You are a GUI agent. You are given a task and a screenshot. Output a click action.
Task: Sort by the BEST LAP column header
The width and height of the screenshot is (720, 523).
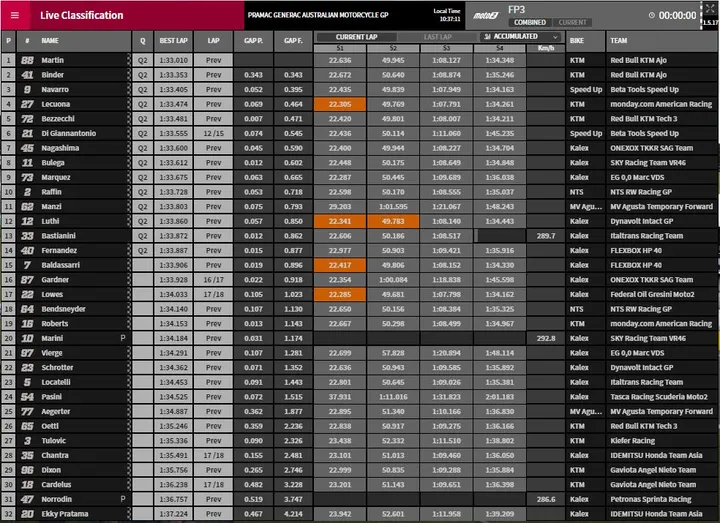174,41
